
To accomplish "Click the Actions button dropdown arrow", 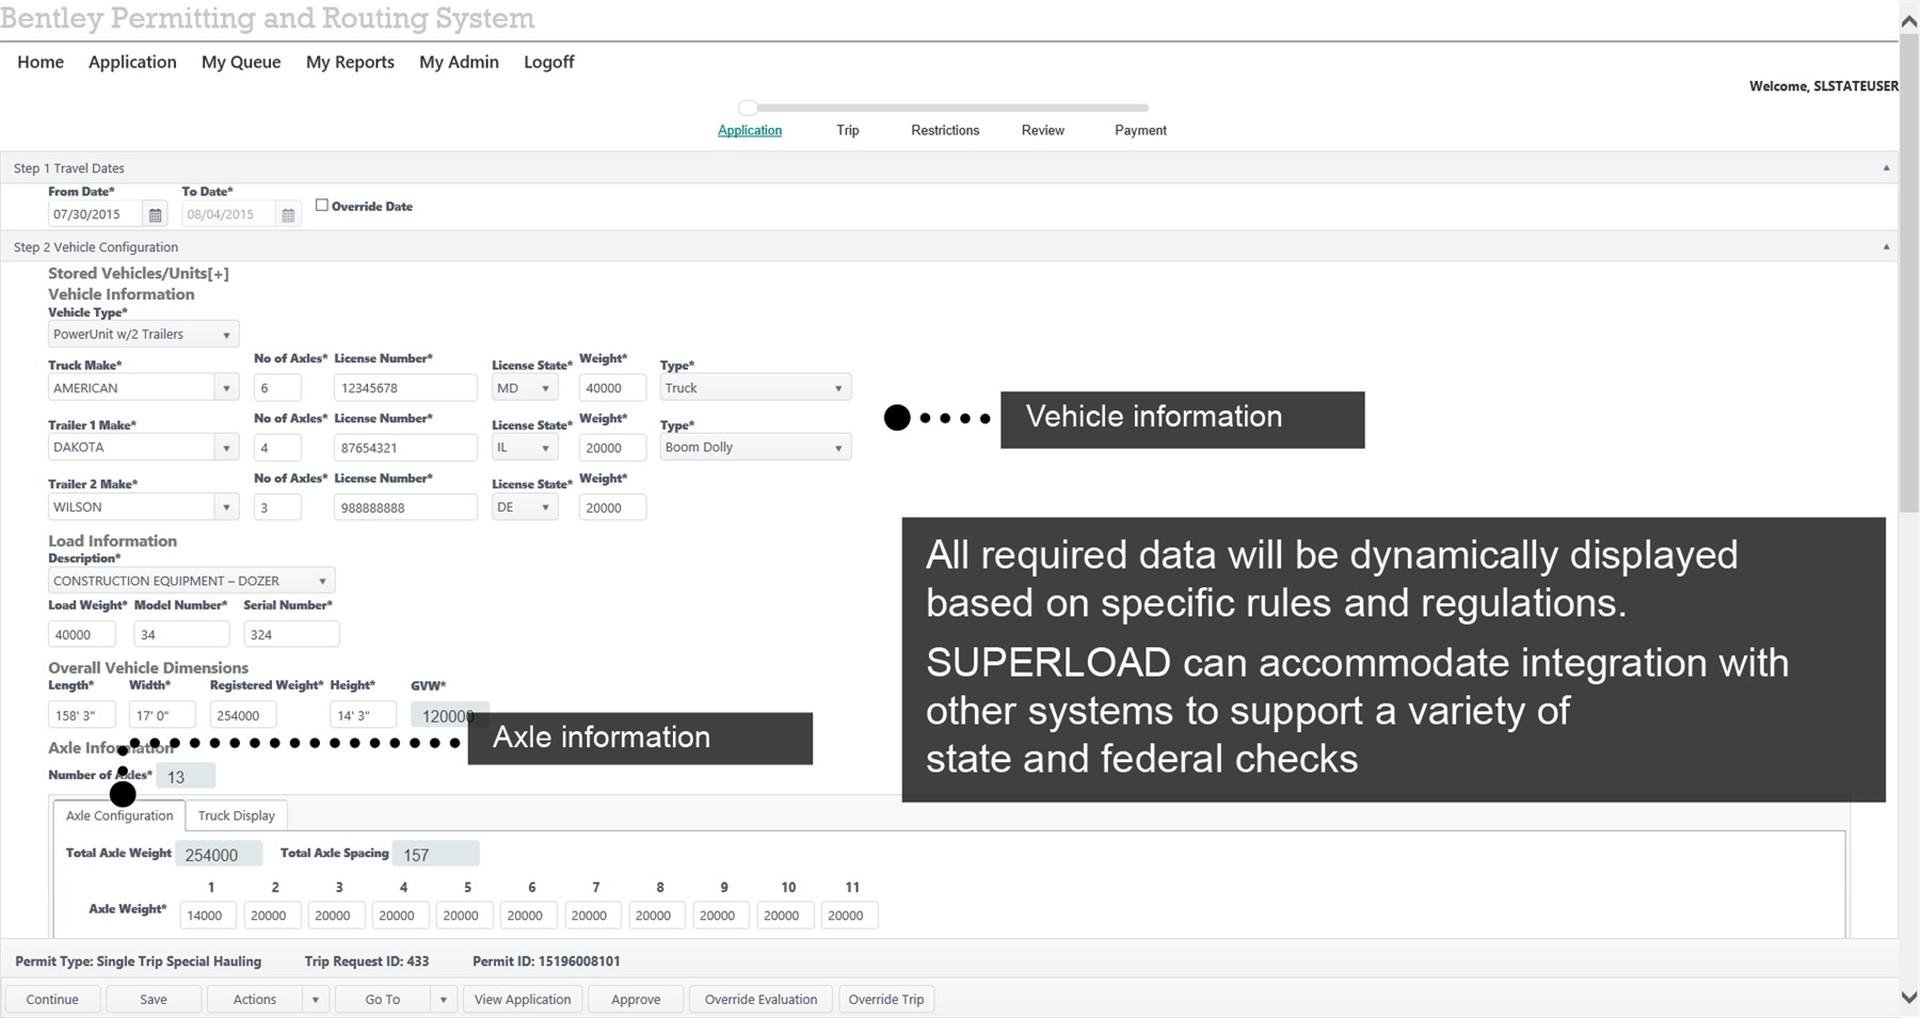I will (315, 999).
